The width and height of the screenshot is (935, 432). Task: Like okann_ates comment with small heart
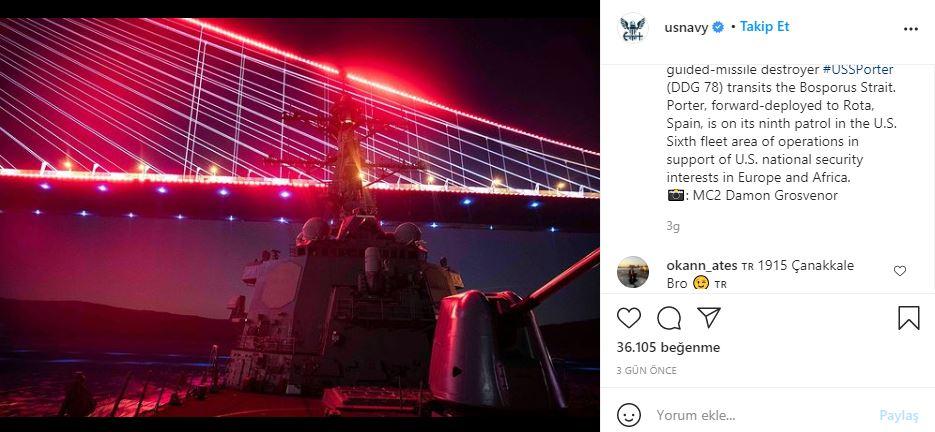(900, 271)
